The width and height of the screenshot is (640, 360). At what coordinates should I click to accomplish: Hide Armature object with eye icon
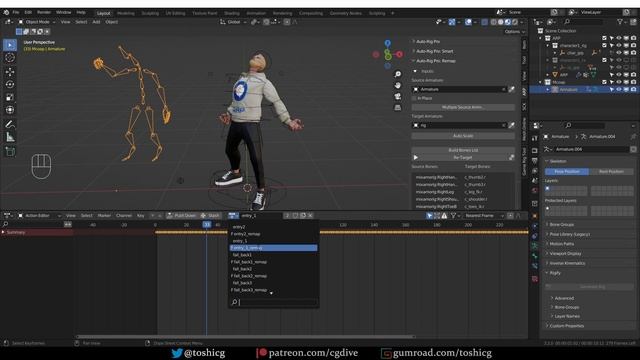619,89
